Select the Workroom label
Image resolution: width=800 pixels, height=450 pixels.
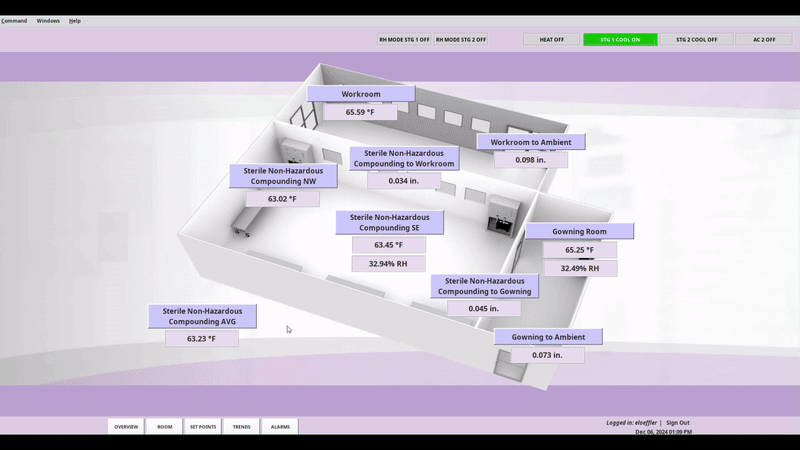pyautogui.click(x=361, y=94)
